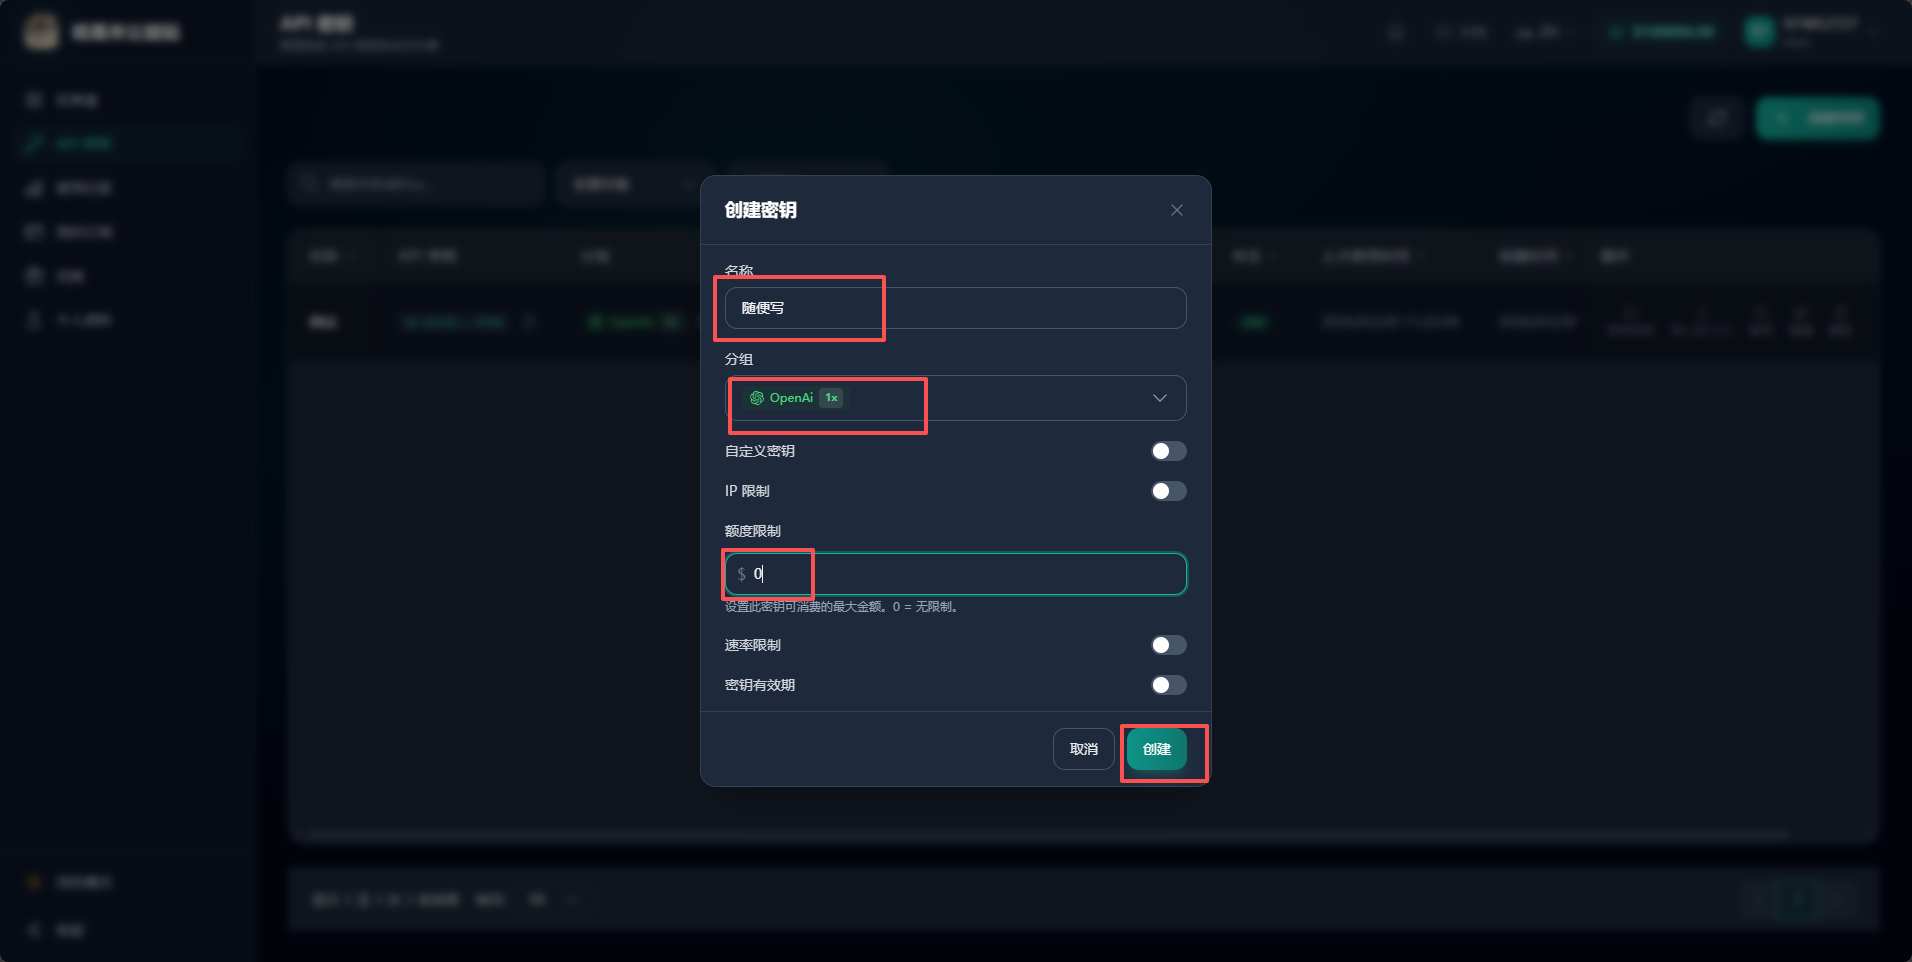
Task: Click the site logo above the sidebar
Action: 41,32
